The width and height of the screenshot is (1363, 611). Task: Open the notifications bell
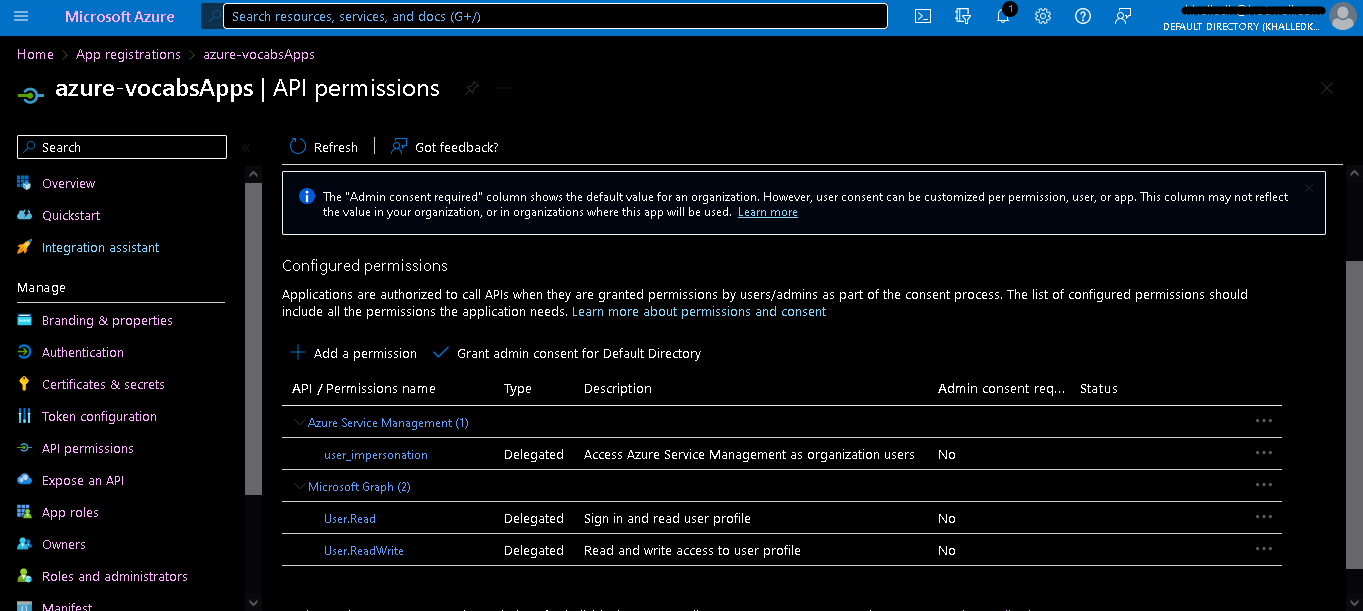click(1003, 16)
